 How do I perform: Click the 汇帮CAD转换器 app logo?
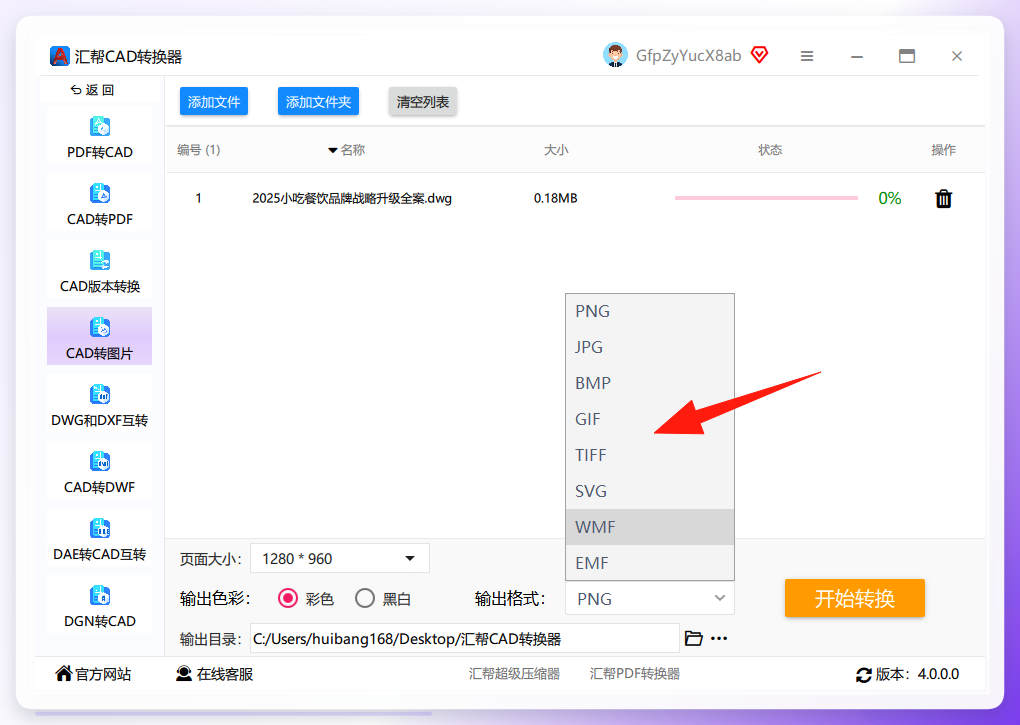tap(59, 56)
